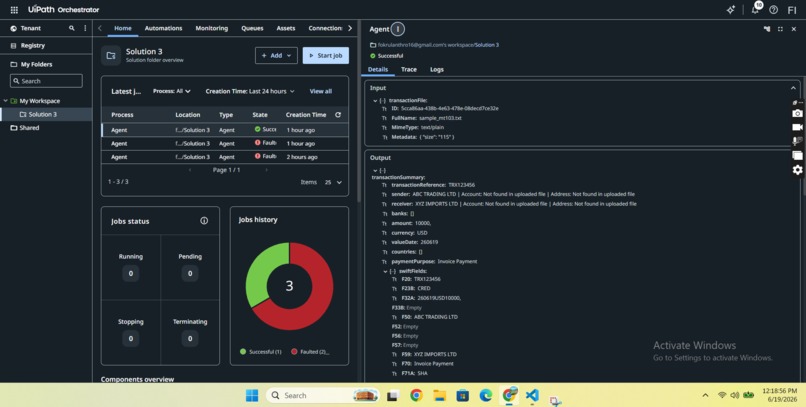Click the green Successful donut segment
The image size is (806, 407).
[x=260, y=273]
